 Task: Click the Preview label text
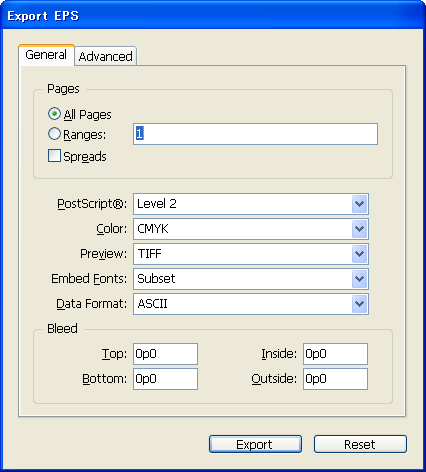[104, 254]
